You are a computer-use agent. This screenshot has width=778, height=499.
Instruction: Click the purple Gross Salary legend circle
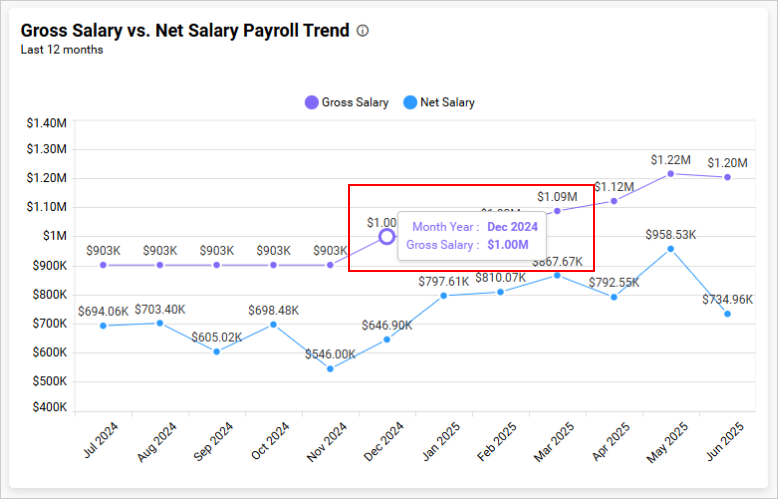[x=312, y=102]
